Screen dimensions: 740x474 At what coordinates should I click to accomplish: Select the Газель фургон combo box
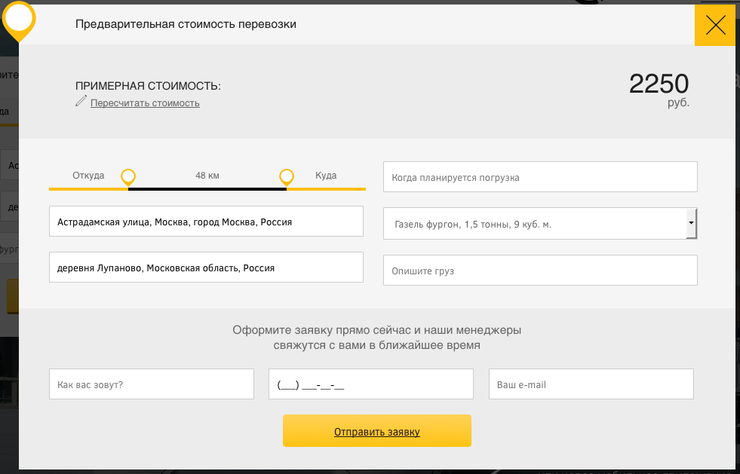click(540, 224)
